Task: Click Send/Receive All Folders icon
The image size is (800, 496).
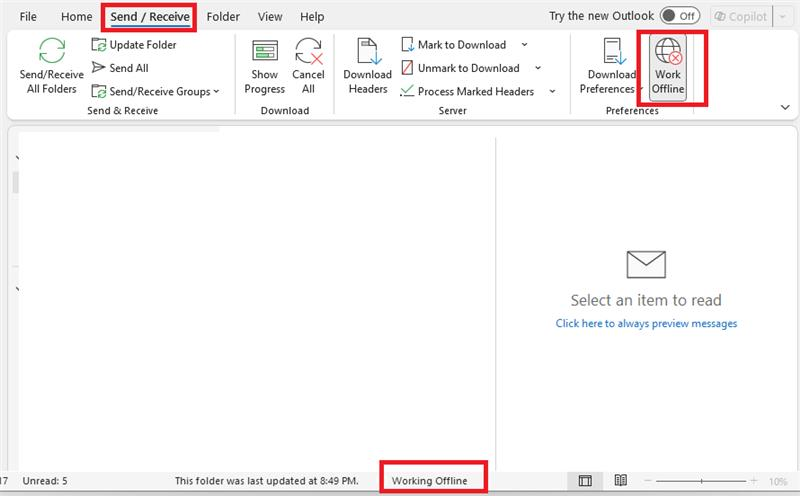Action: coord(52,51)
